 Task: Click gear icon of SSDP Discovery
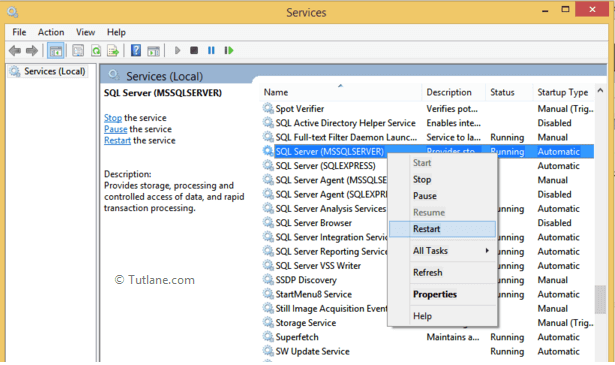pyautogui.click(x=268, y=280)
